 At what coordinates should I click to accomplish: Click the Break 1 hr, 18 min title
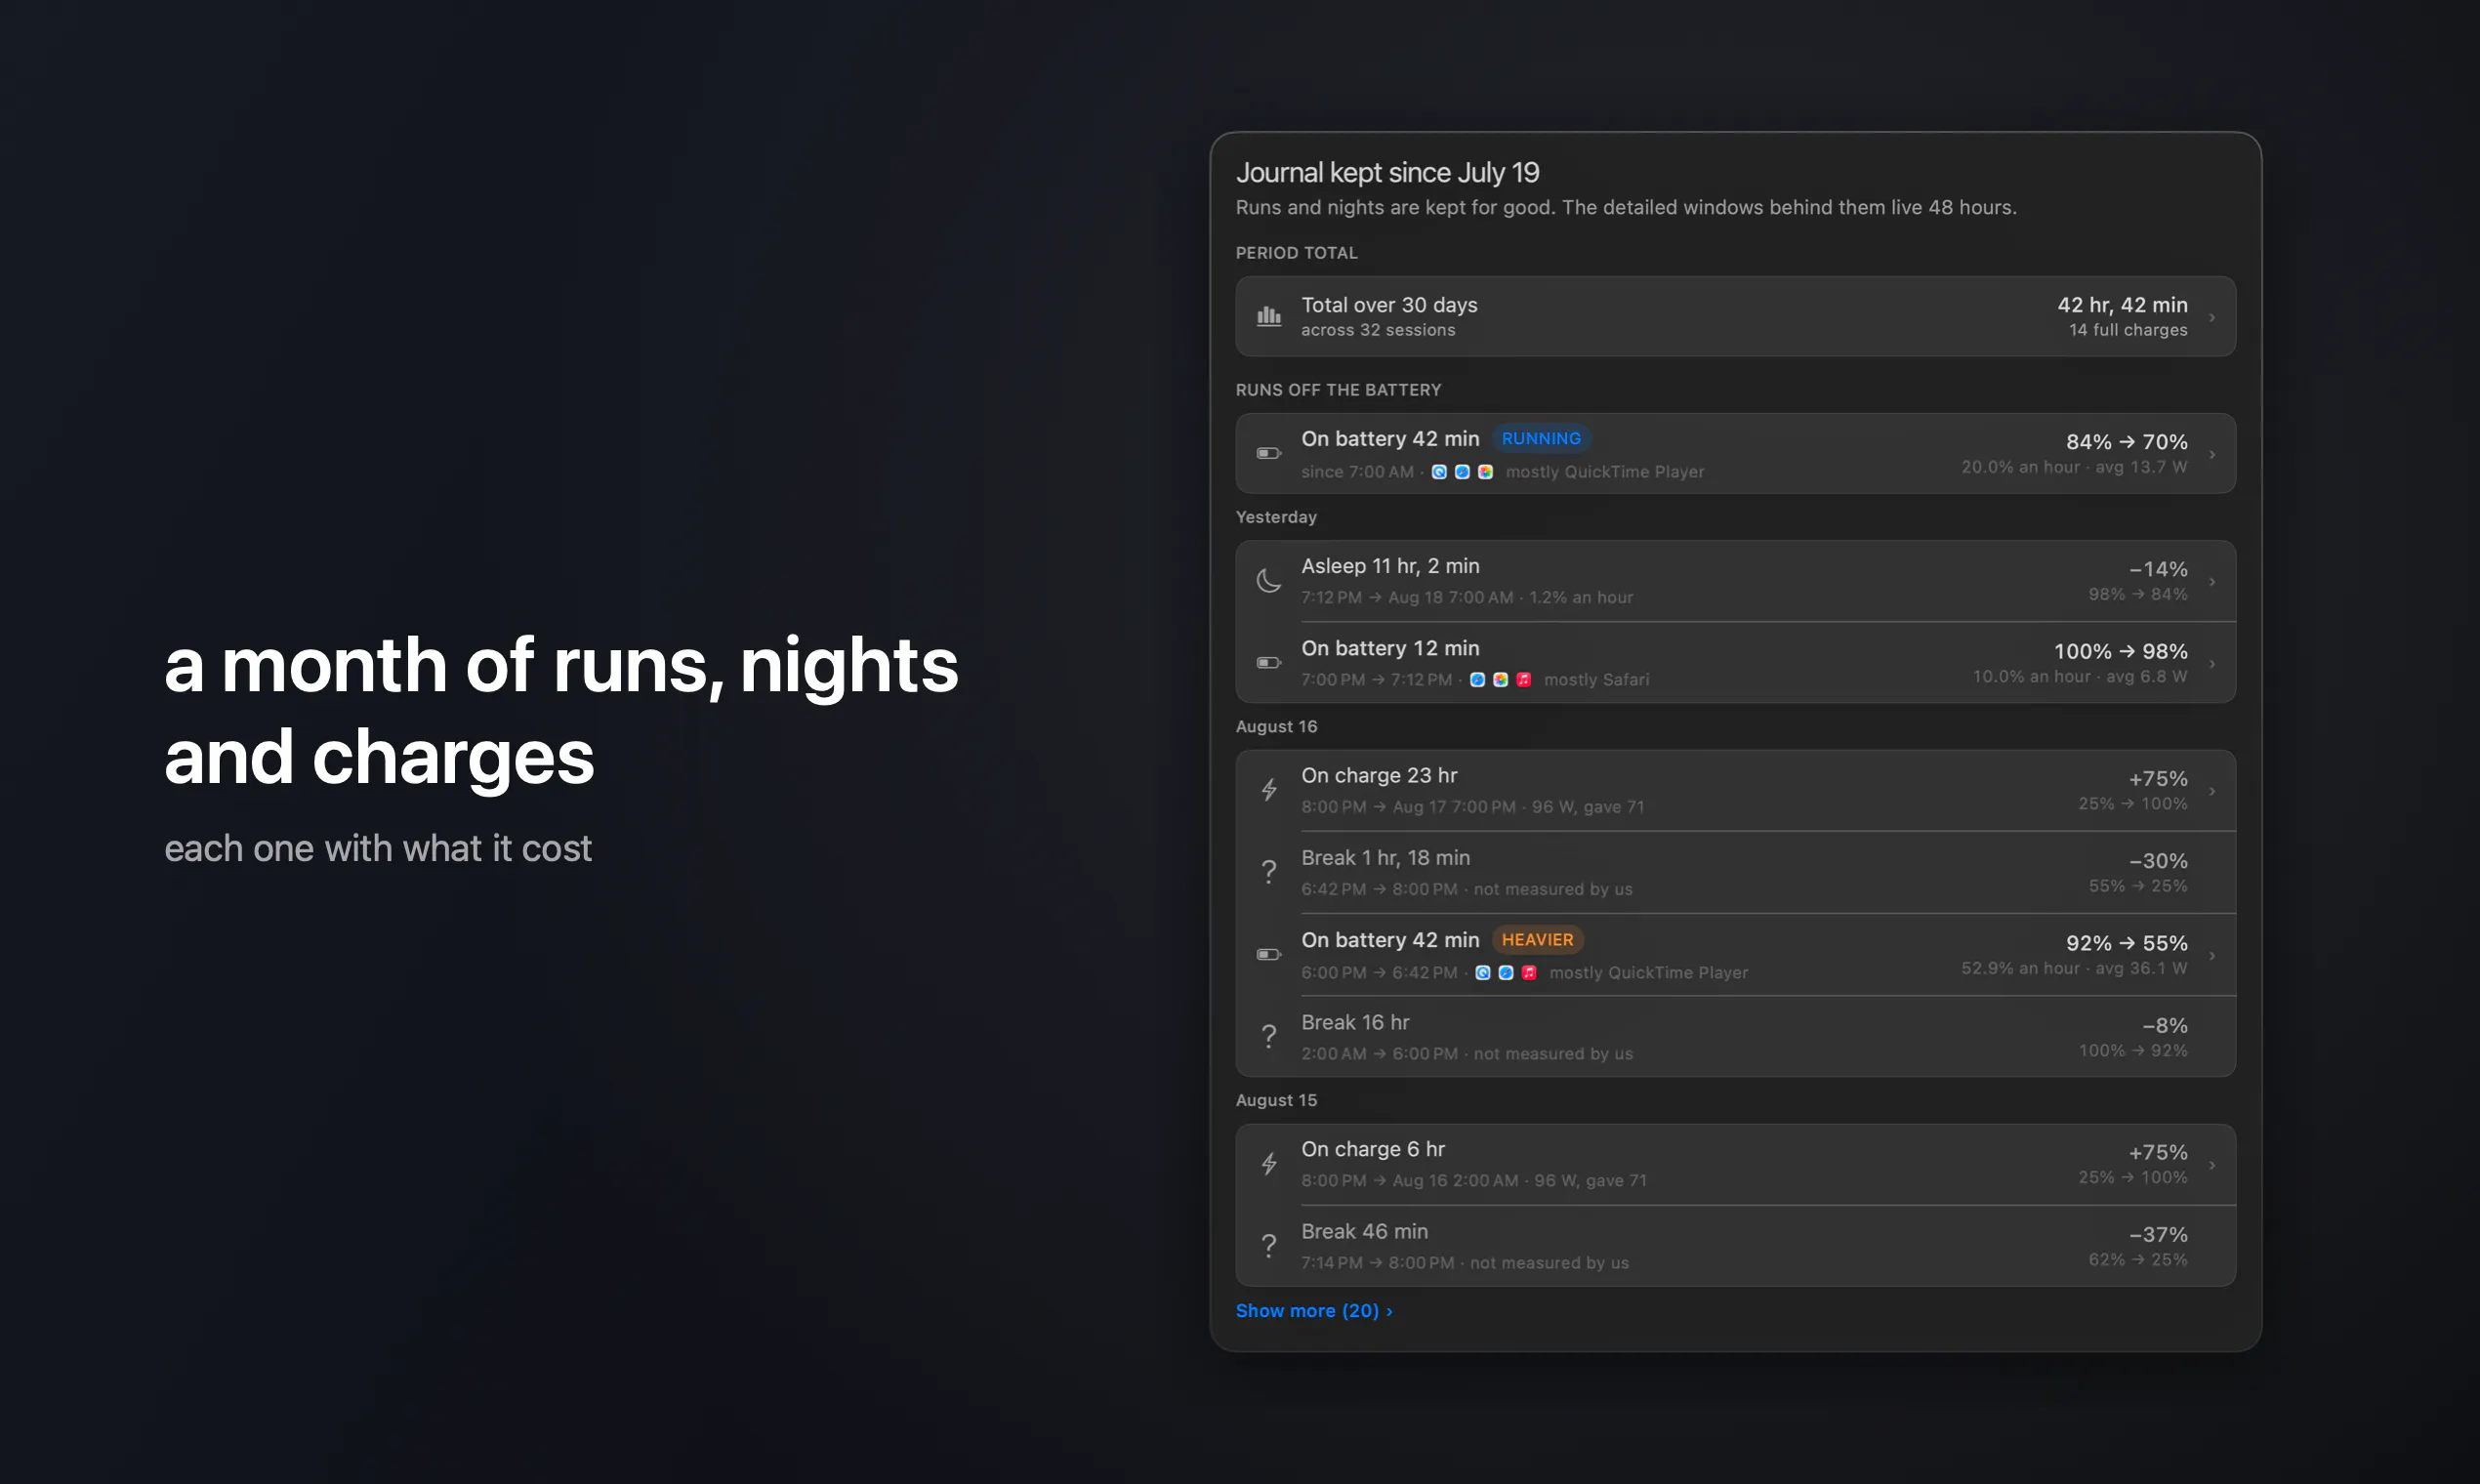(1385, 858)
